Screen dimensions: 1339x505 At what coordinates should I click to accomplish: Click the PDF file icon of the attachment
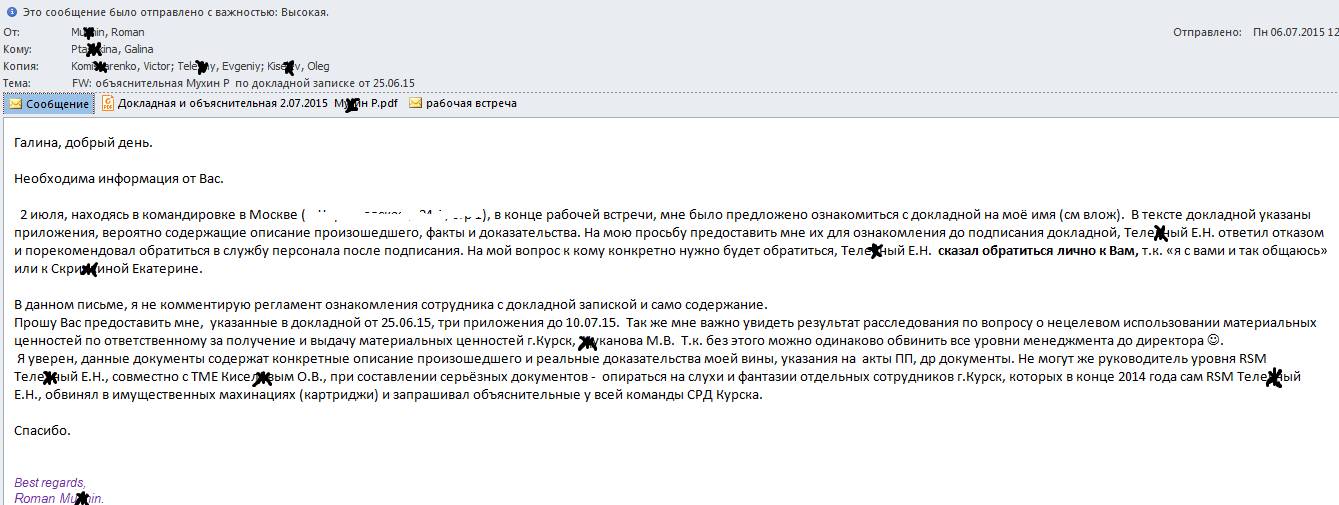(108, 104)
